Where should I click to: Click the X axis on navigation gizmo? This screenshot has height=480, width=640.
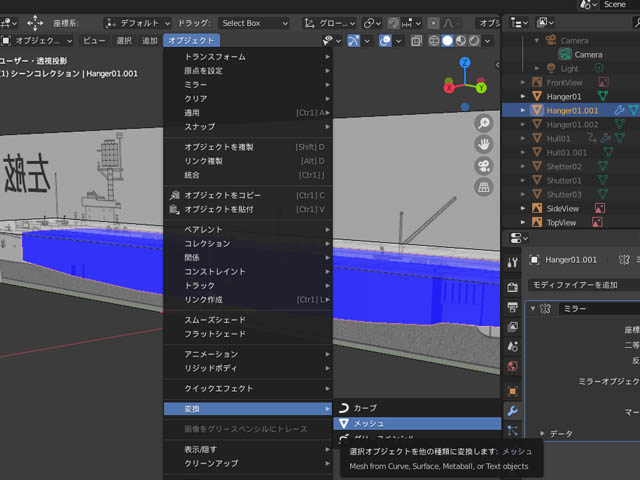[449, 87]
